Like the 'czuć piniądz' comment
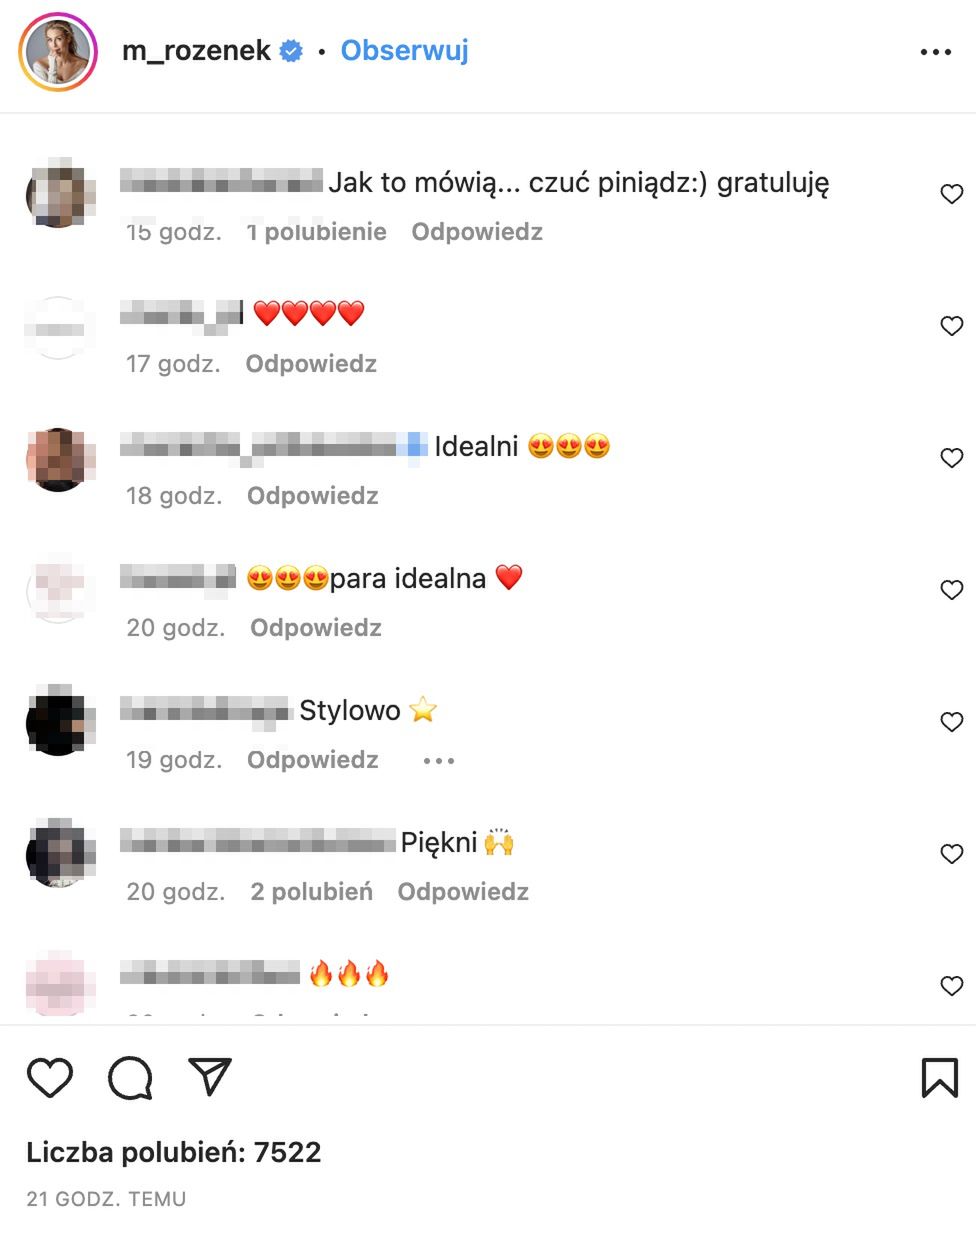Viewport: 976px width, 1237px height. [x=952, y=194]
